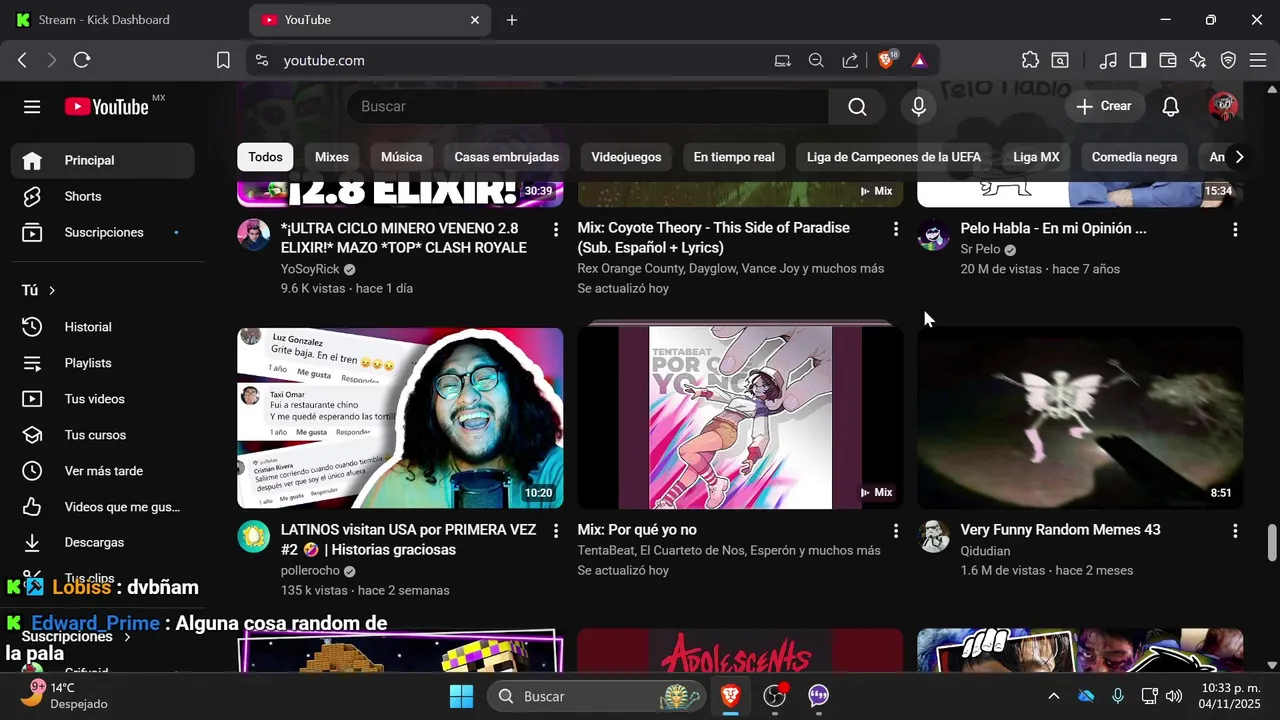
Task: Open the Brave VPN shield icon
Action: coord(1228,60)
